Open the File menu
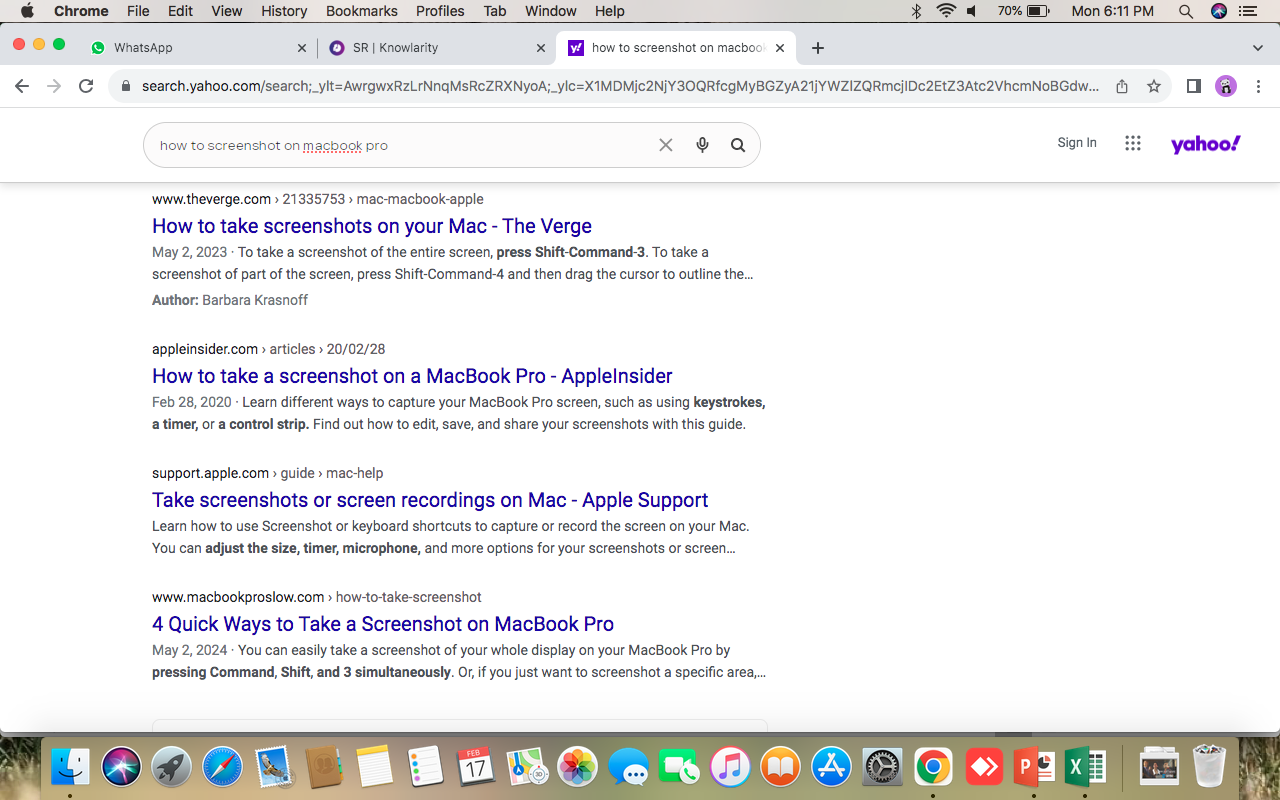Viewport: 1280px width, 800px height. click(138, 11)
